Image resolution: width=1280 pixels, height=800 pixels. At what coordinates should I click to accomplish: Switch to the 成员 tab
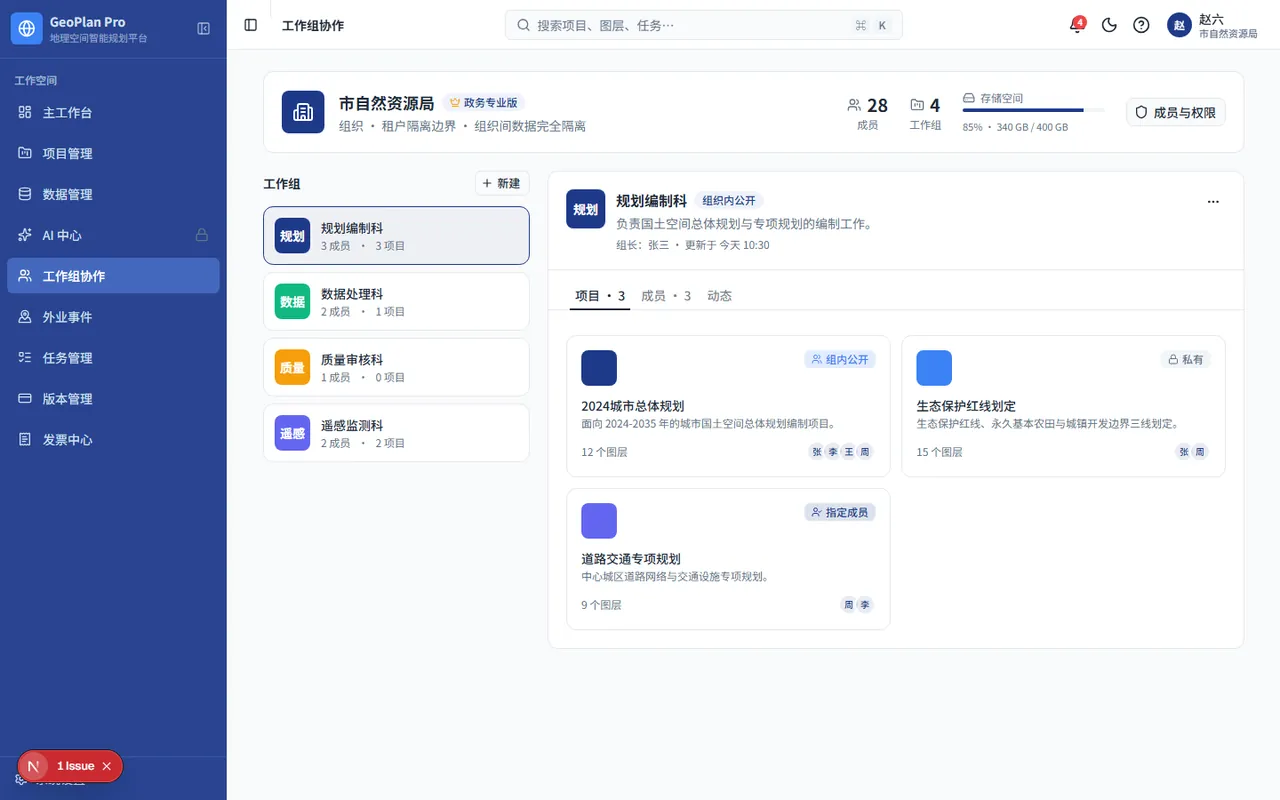[x=666, y=296]
